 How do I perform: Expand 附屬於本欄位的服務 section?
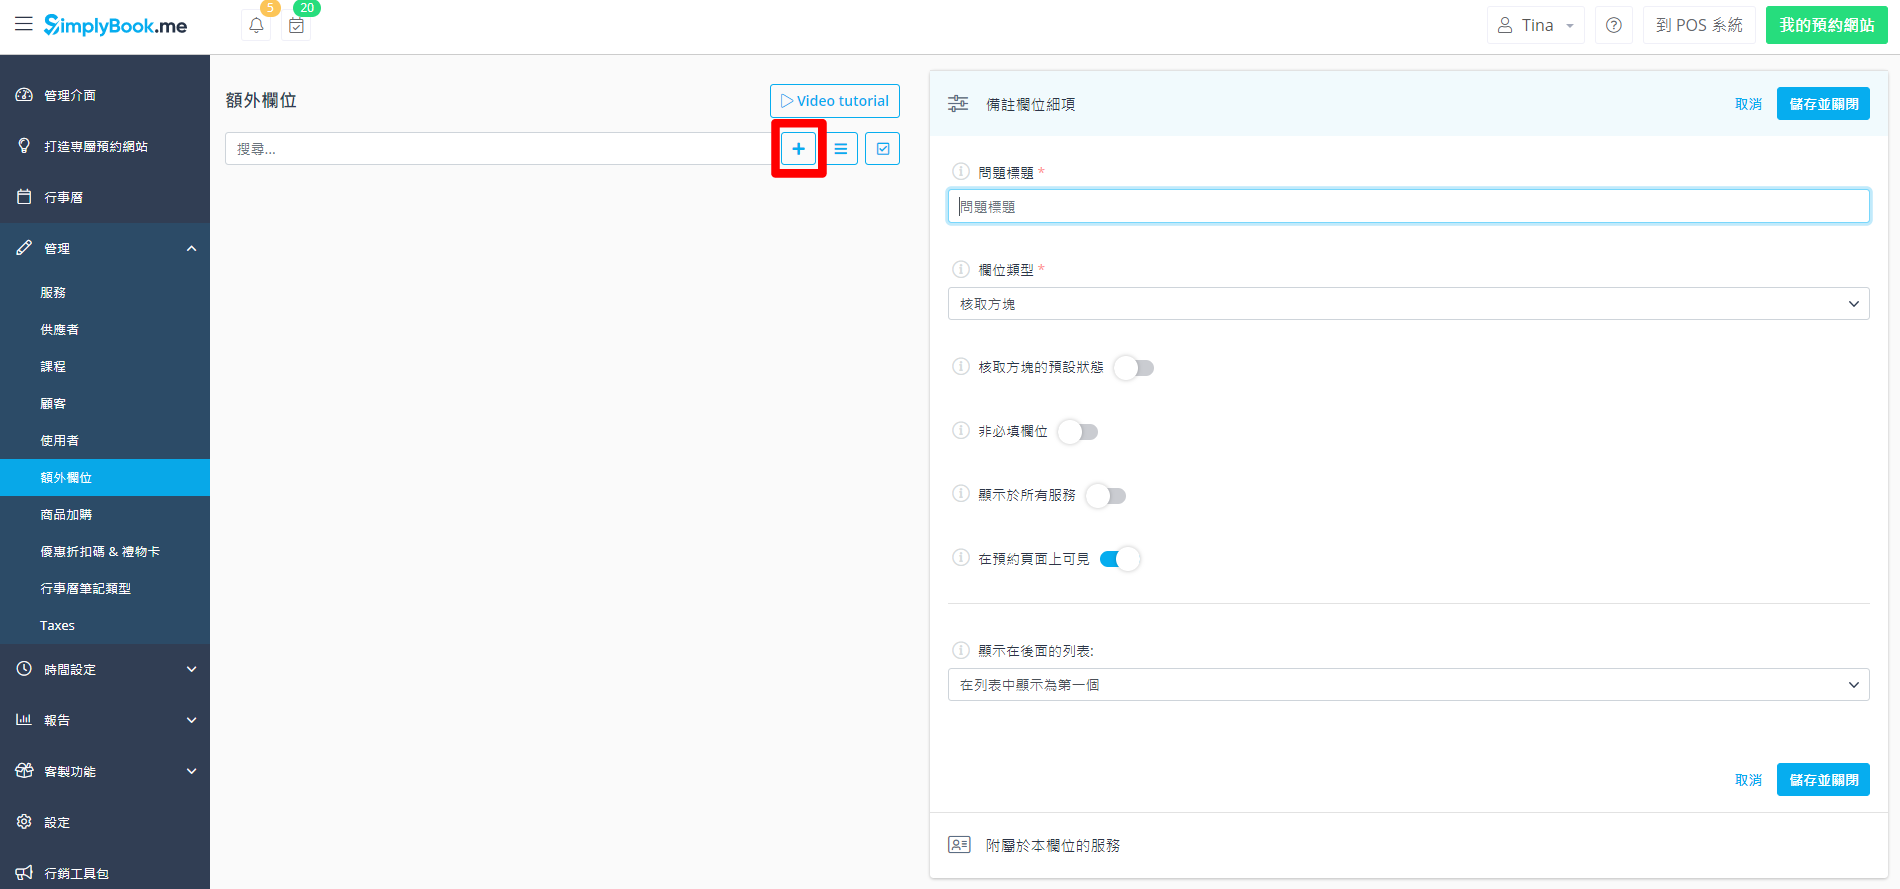tap(1408, 845)
